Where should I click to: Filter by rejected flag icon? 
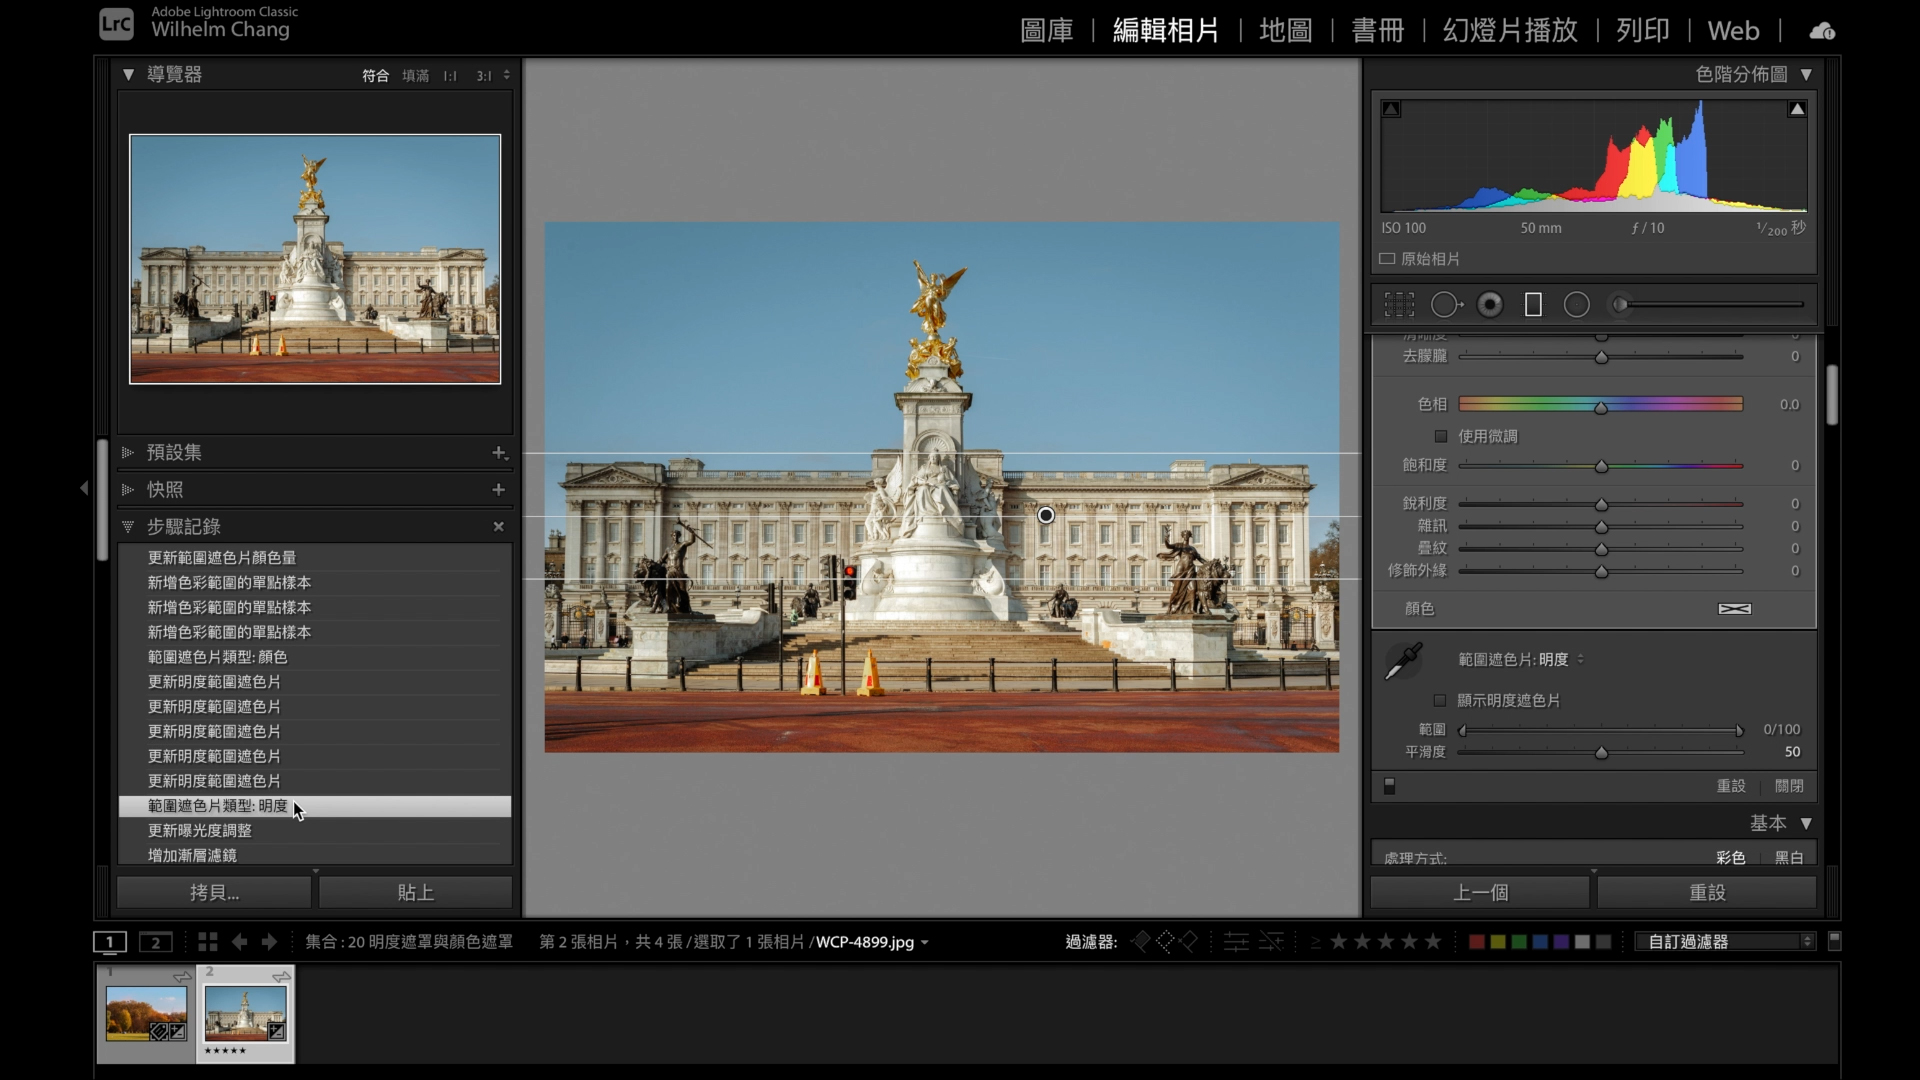click(x=1189, y=942)
